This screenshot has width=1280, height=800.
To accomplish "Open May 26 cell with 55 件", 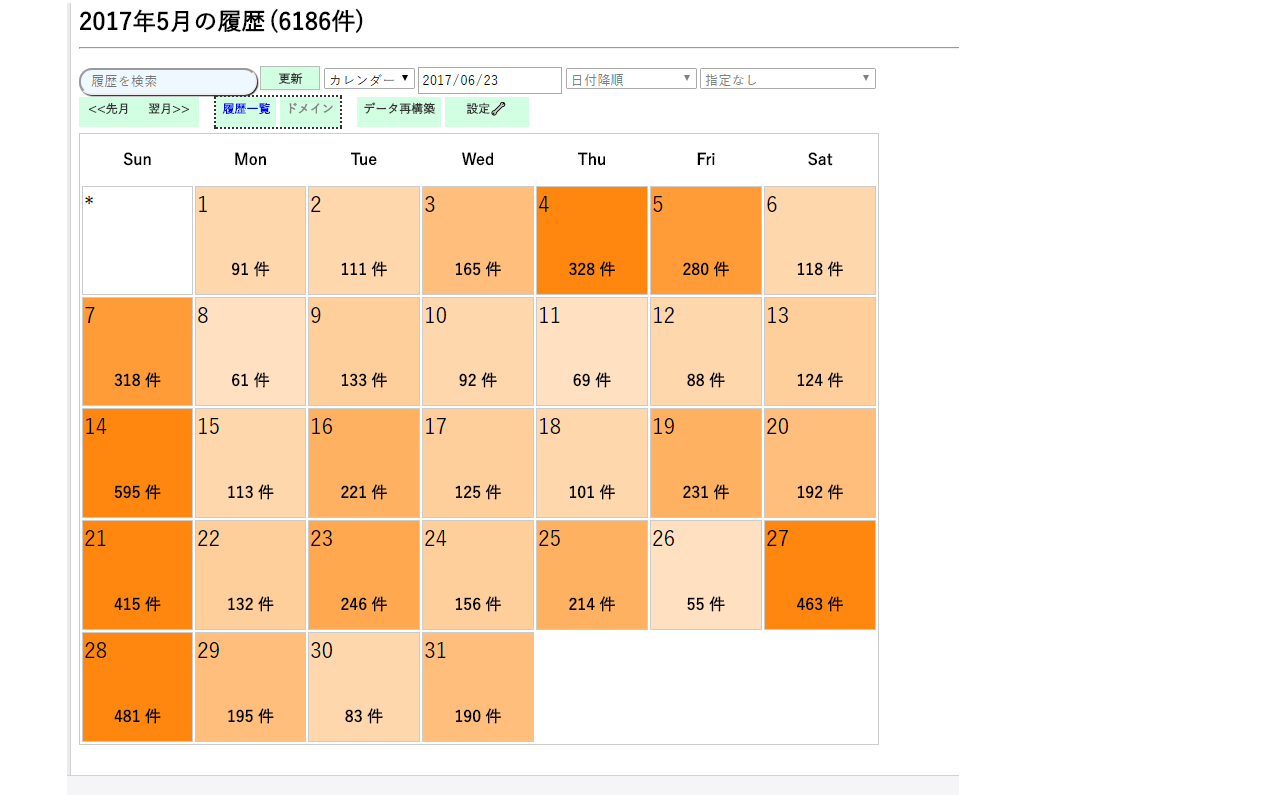I will pyautogui.click(x=706, y=575).
